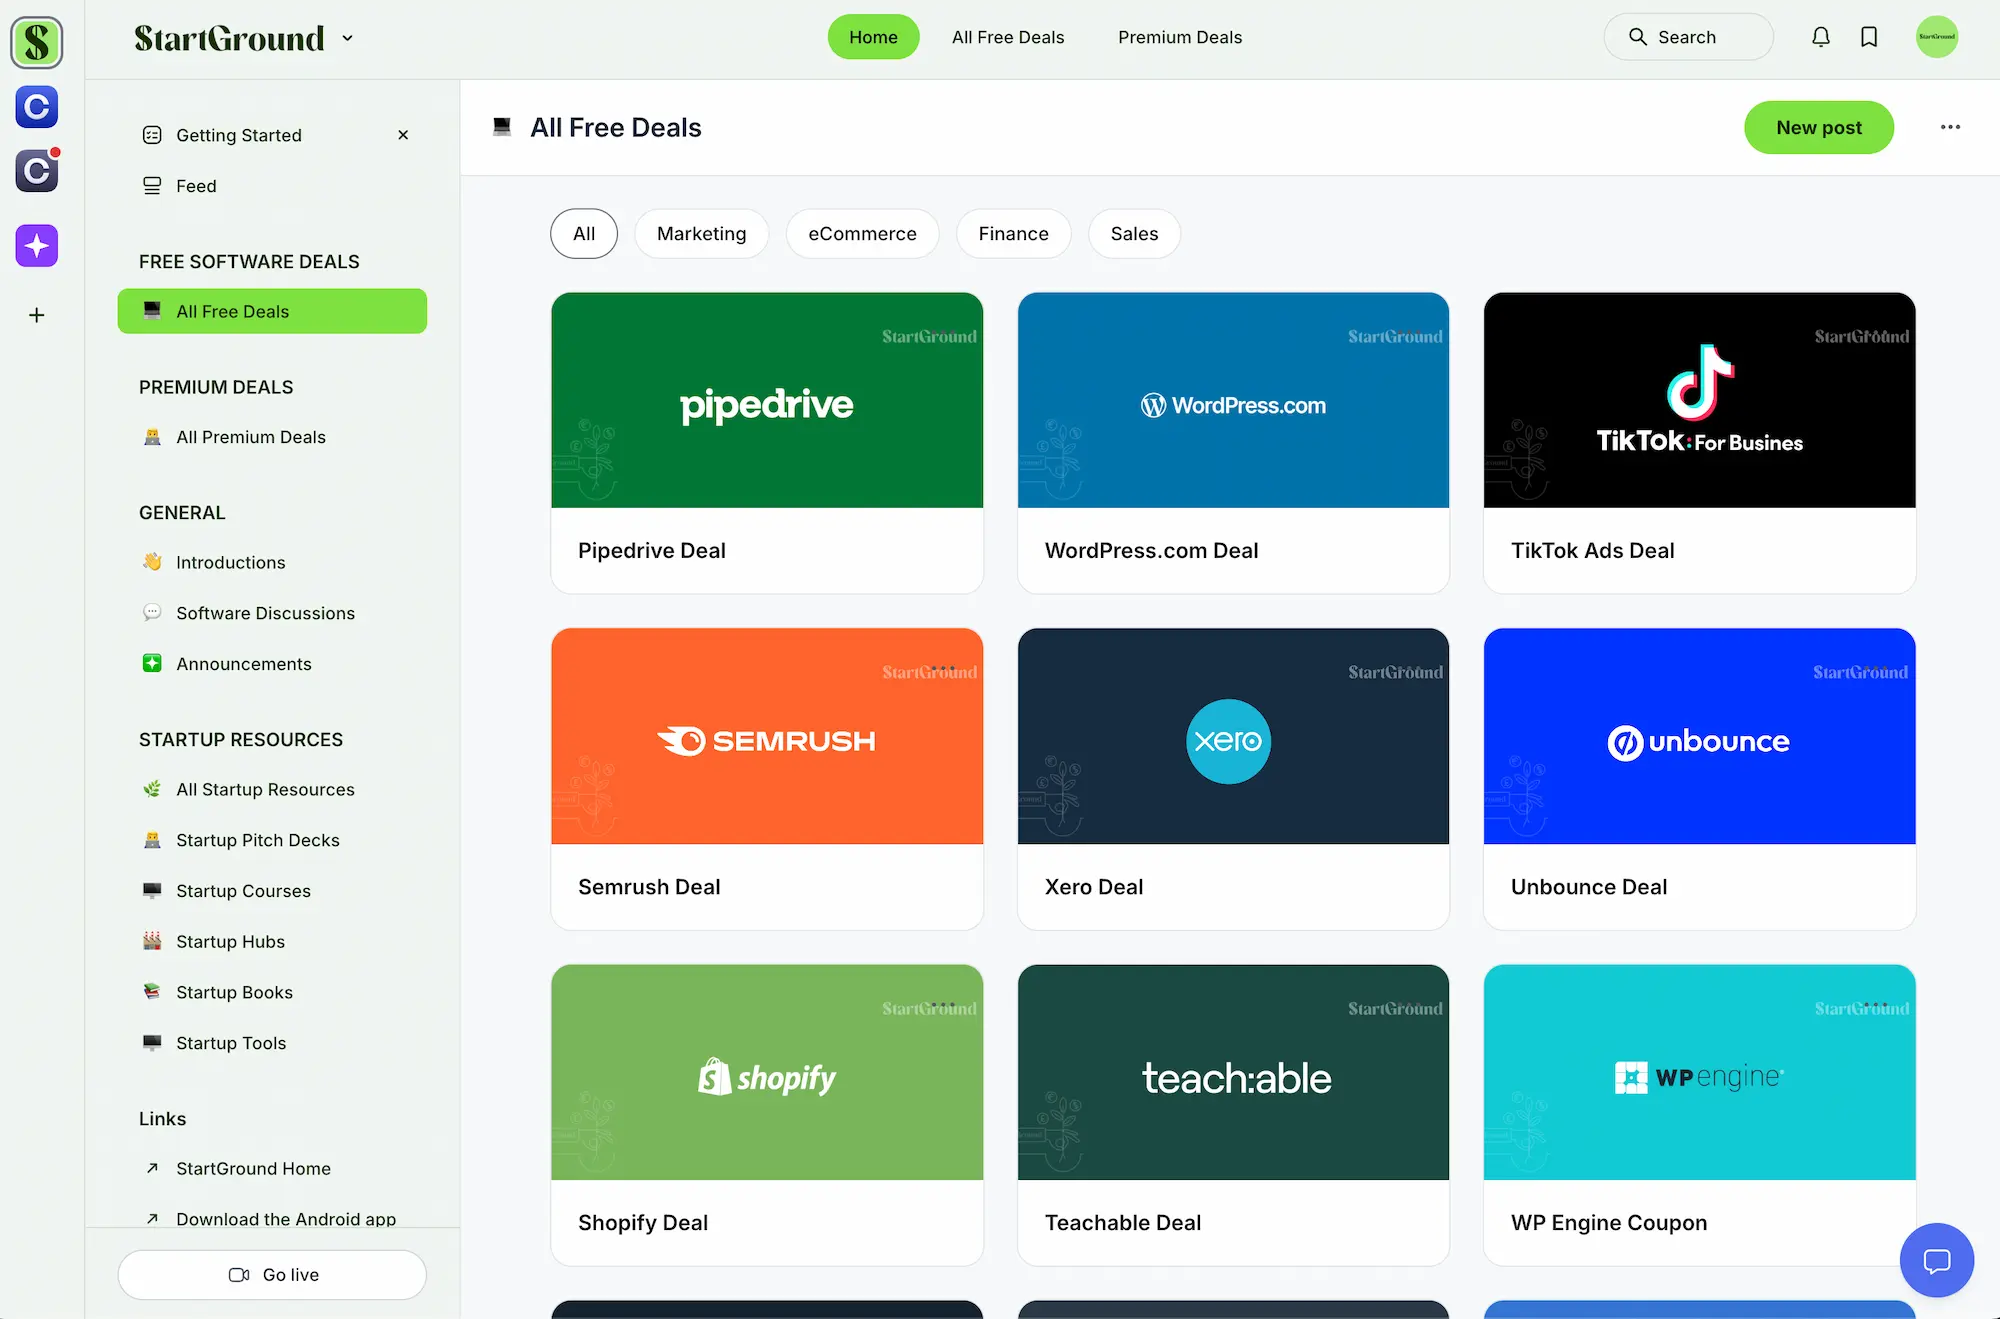Click the Search field
The image size is (2000, 1319).
[x=1688, y=37]
